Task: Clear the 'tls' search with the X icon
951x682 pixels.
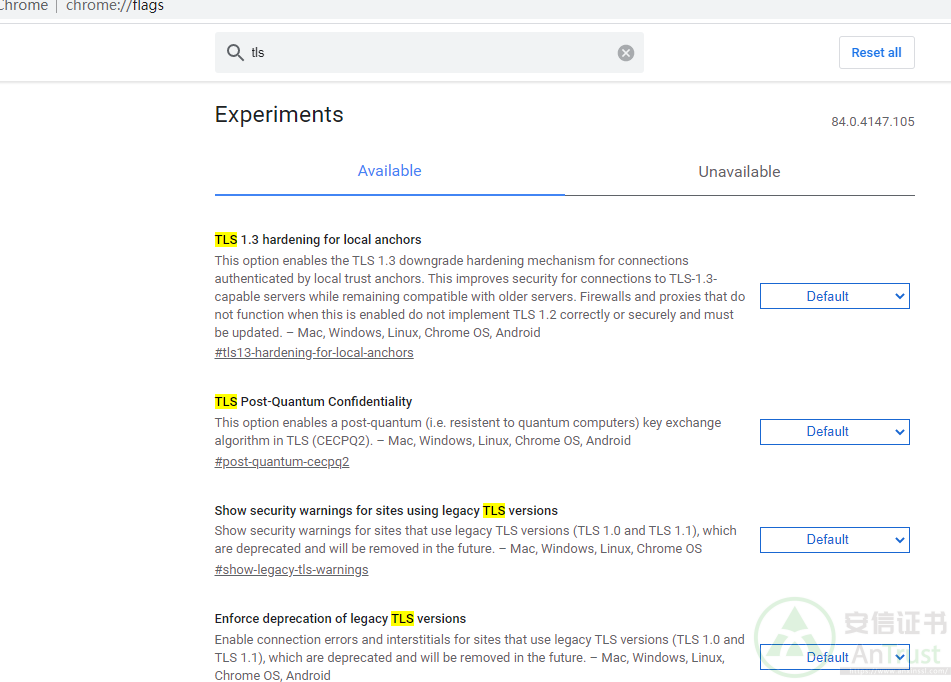Action: pyautogui.click(x=626, y=53)
